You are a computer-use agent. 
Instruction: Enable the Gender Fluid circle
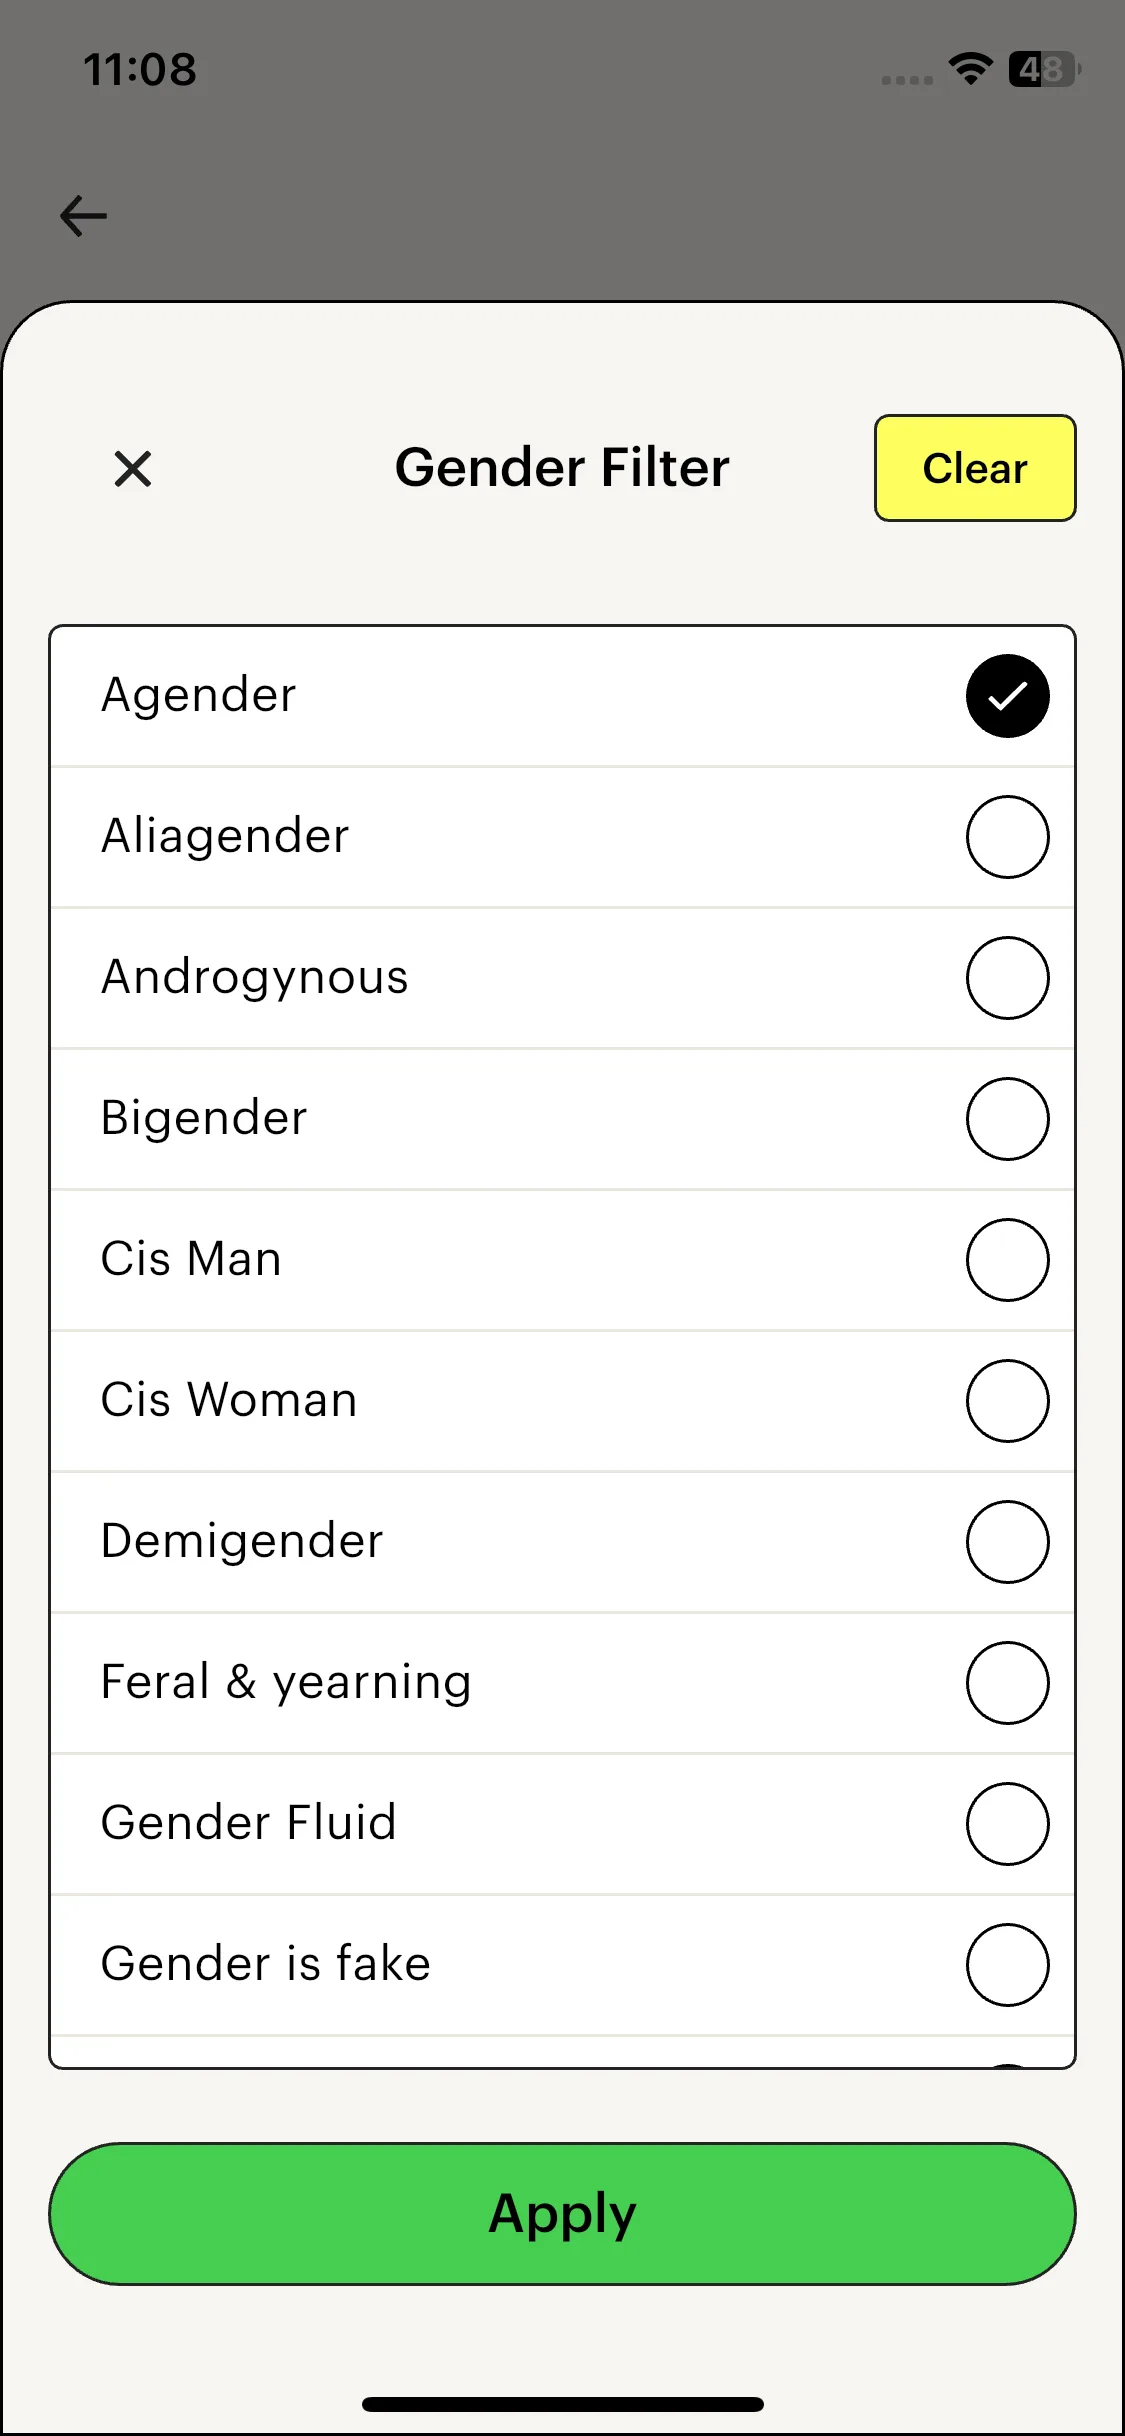1007,1824
